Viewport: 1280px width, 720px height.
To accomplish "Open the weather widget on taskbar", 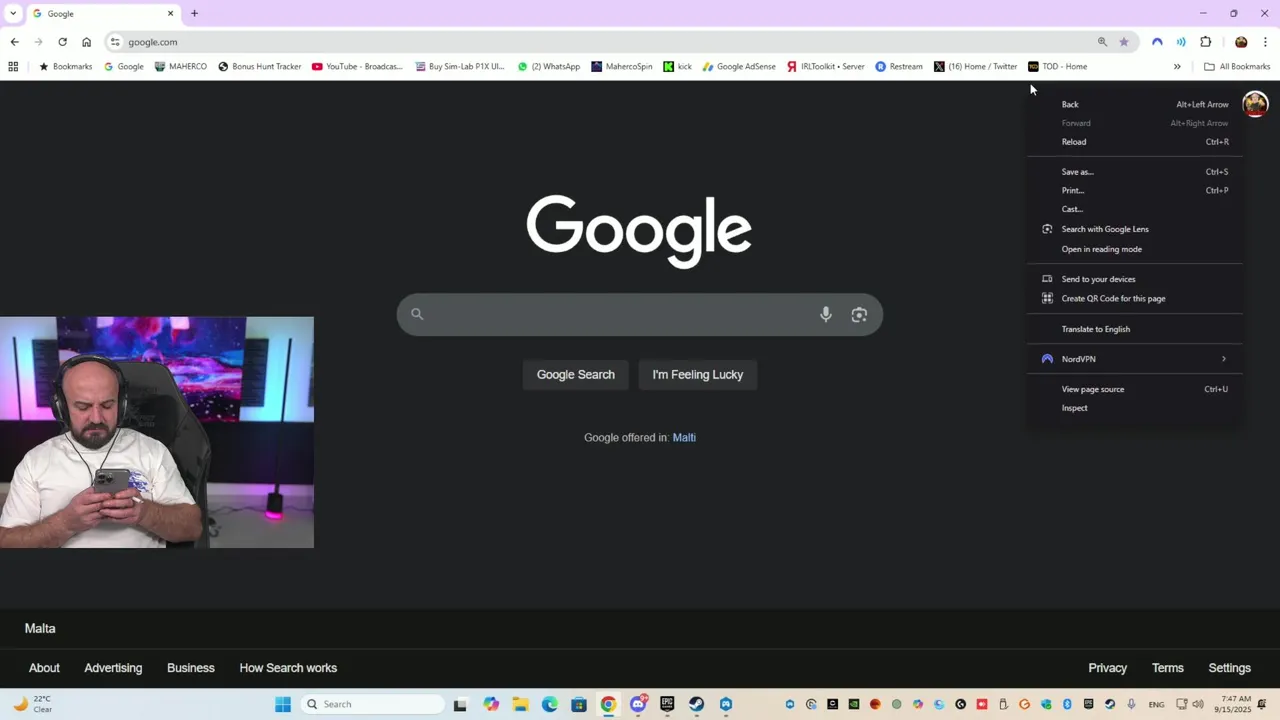I will [x=33, y=704].
